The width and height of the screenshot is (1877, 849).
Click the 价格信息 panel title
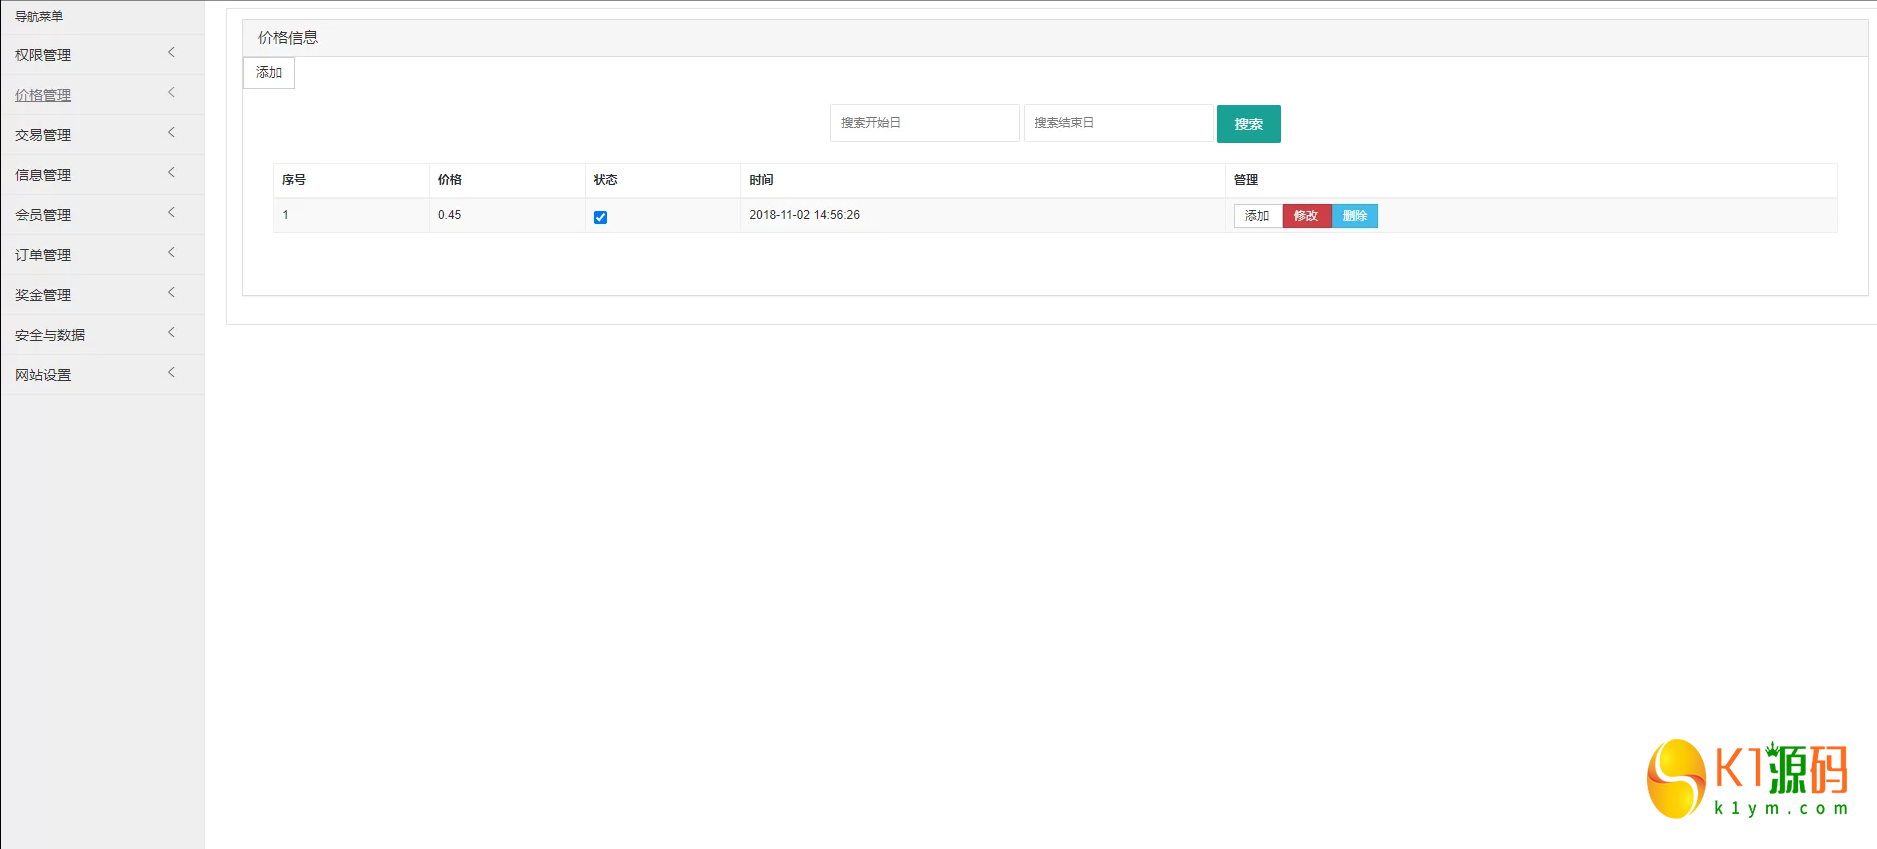[x=288, y=38]
